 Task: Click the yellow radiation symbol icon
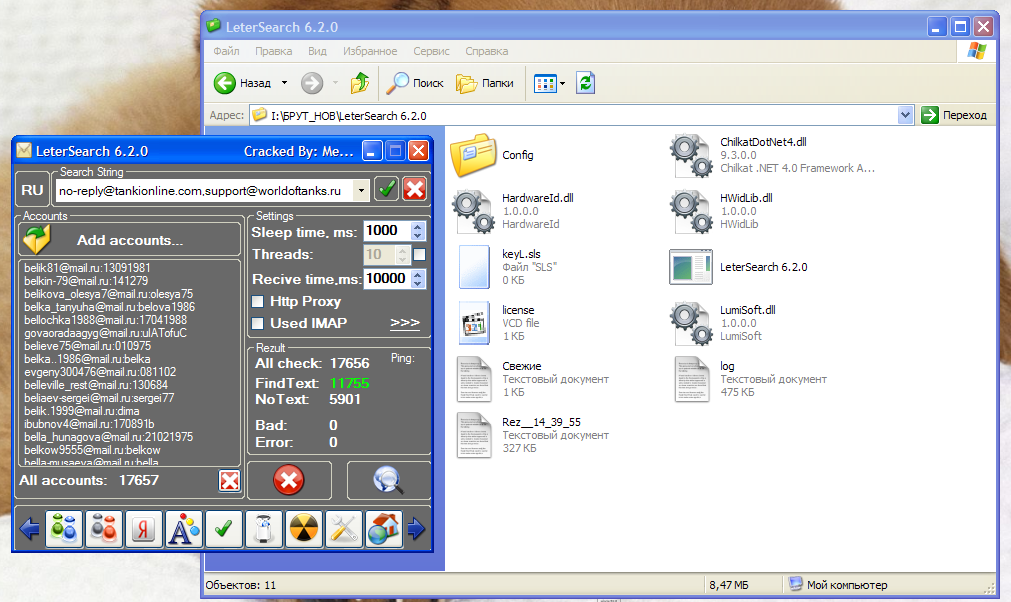304,529
